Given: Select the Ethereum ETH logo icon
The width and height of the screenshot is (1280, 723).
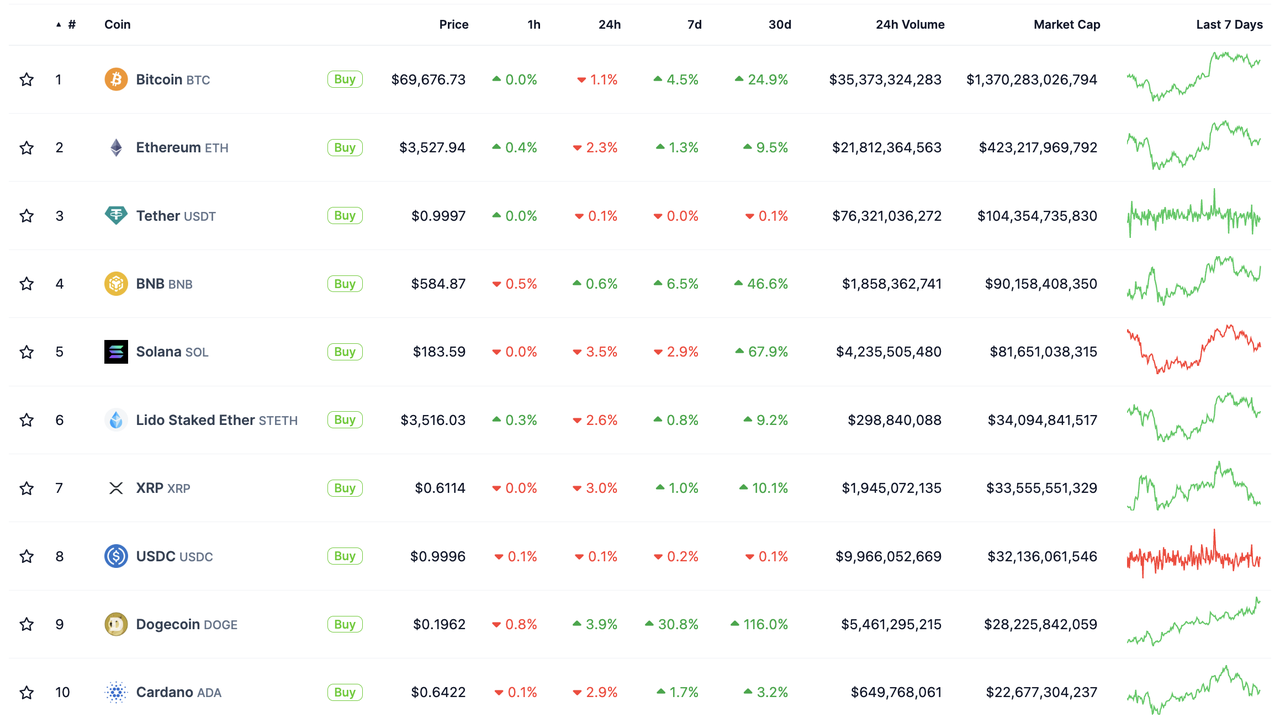Looking at the screenshot, I should [x=116, y=147].
